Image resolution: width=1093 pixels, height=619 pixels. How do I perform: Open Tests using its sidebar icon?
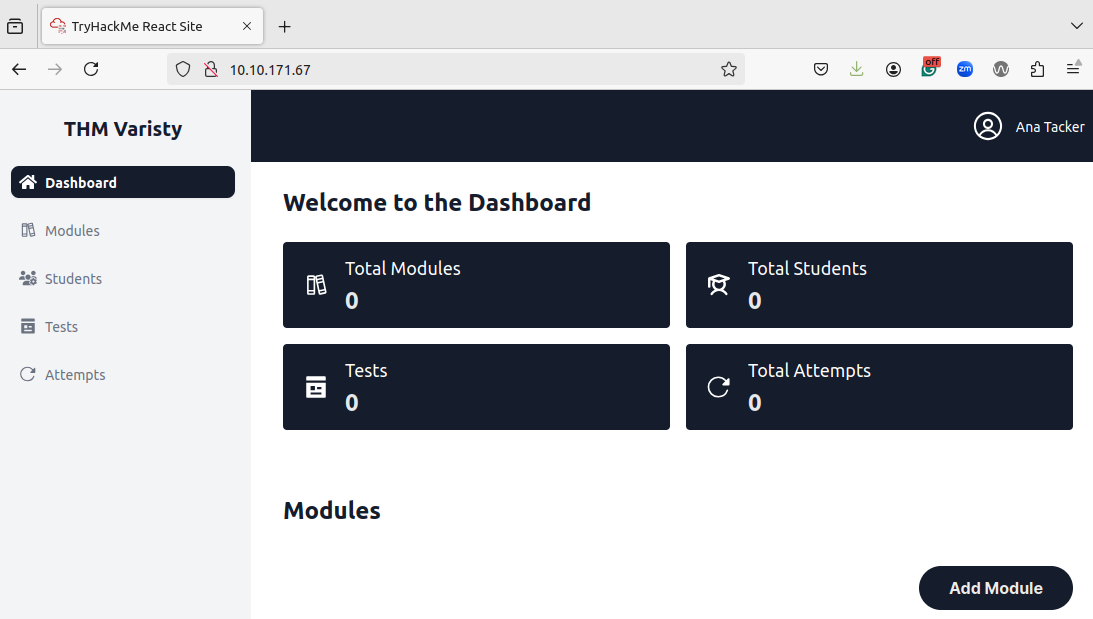[x=27, y=326]
